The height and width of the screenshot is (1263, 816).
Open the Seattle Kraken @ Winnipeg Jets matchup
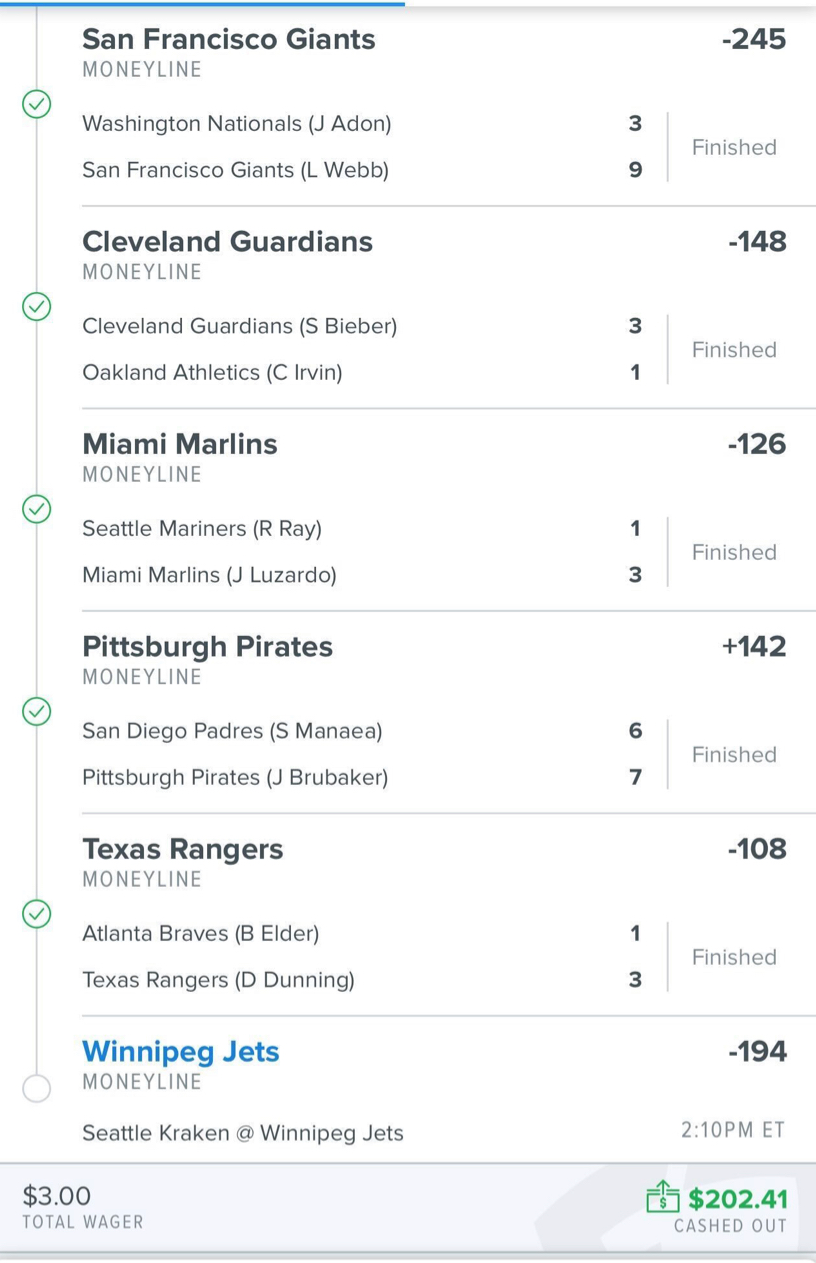(243, 1133)
